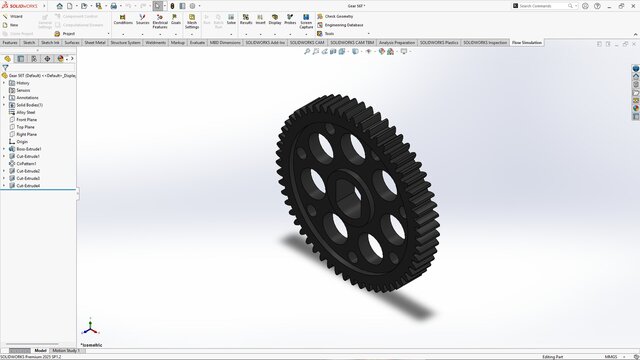
Task: Select the Front Plane in tree
Action: click(x=24, y=120)
